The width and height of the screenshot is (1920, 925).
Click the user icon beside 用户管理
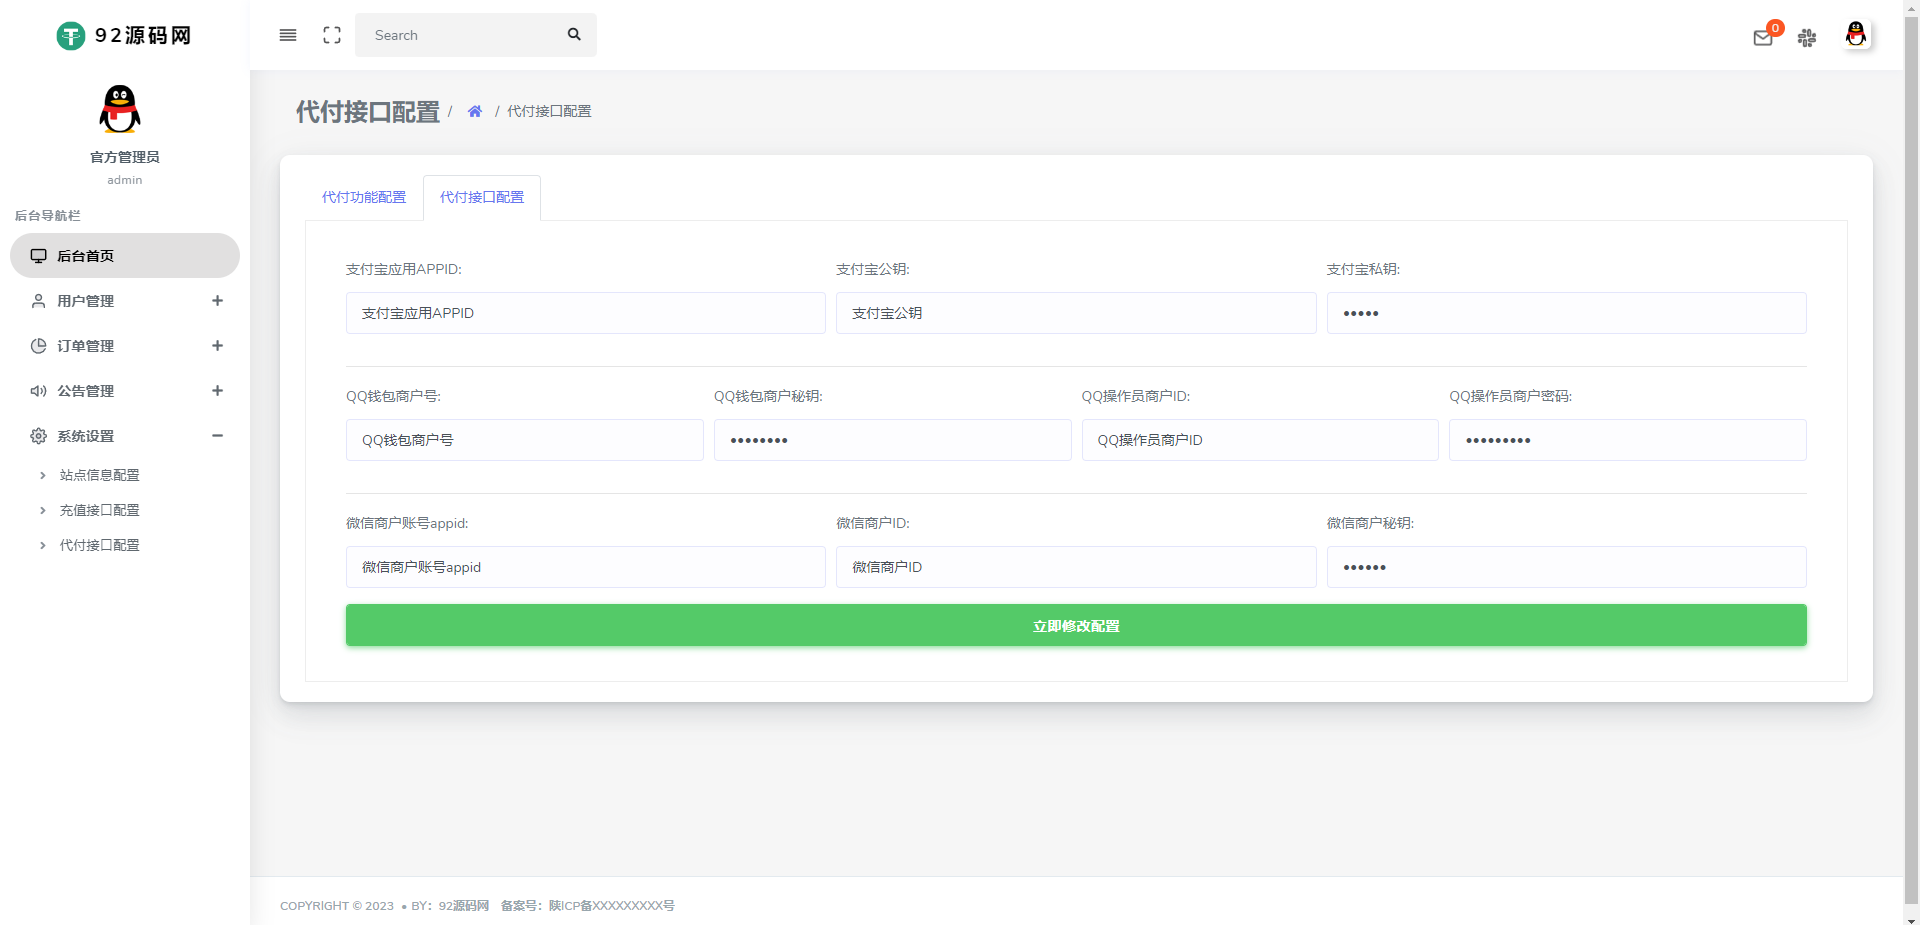pos(38,301)
